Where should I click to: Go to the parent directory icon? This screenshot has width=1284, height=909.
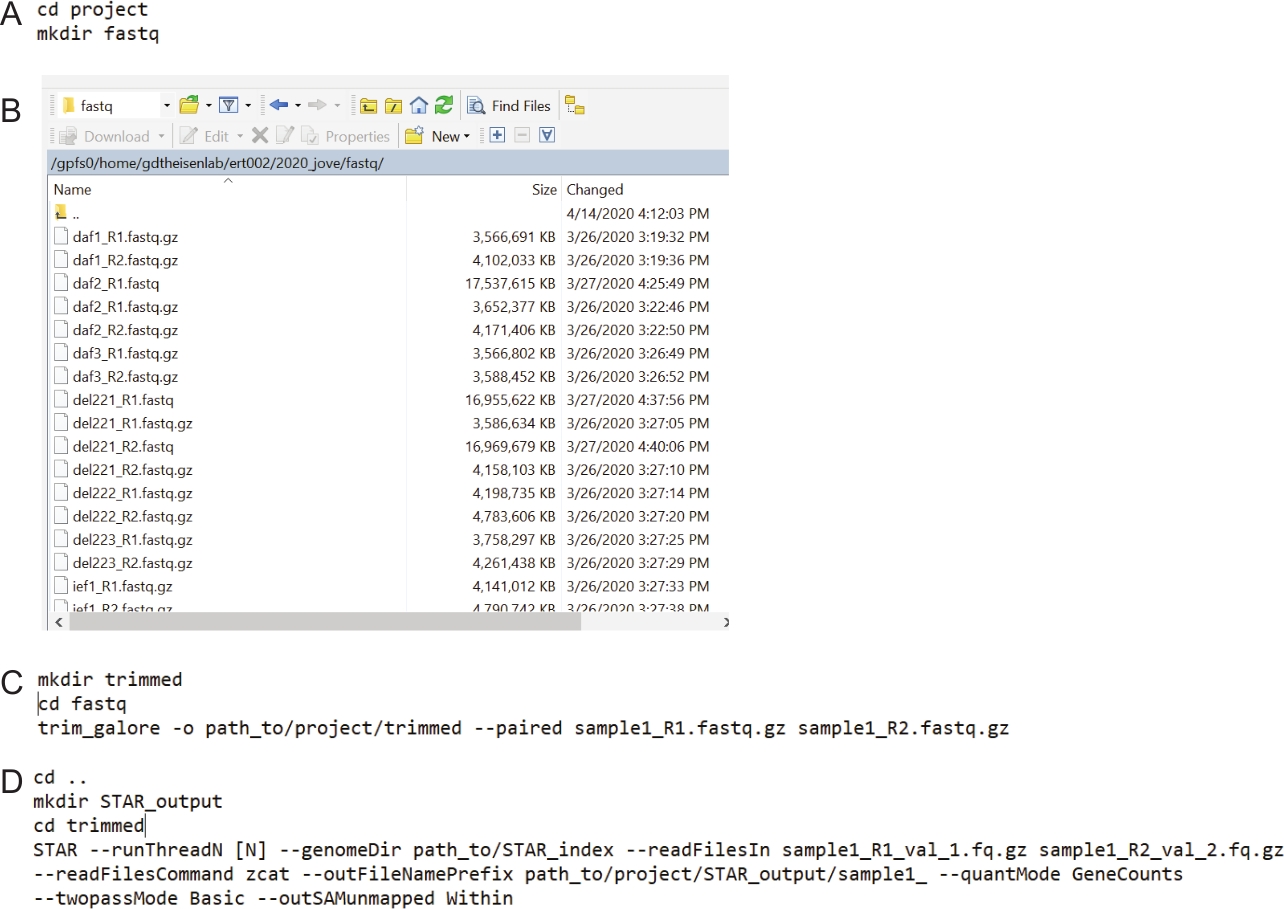tap(369, 106)
